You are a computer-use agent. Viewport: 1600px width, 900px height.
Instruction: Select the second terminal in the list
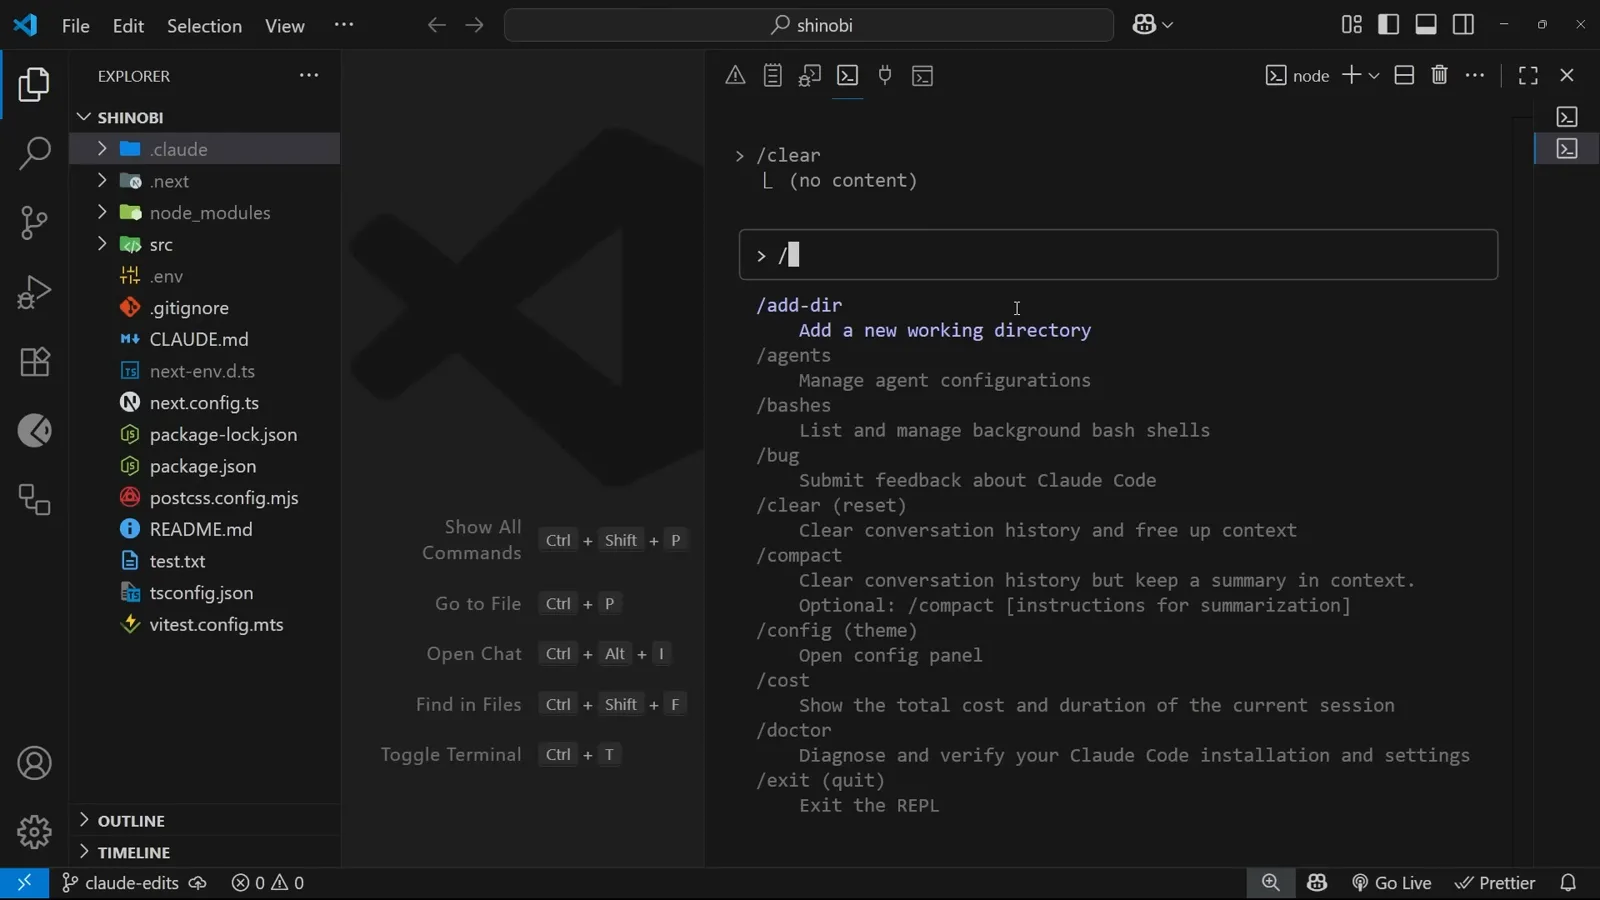pos(1567,149)
